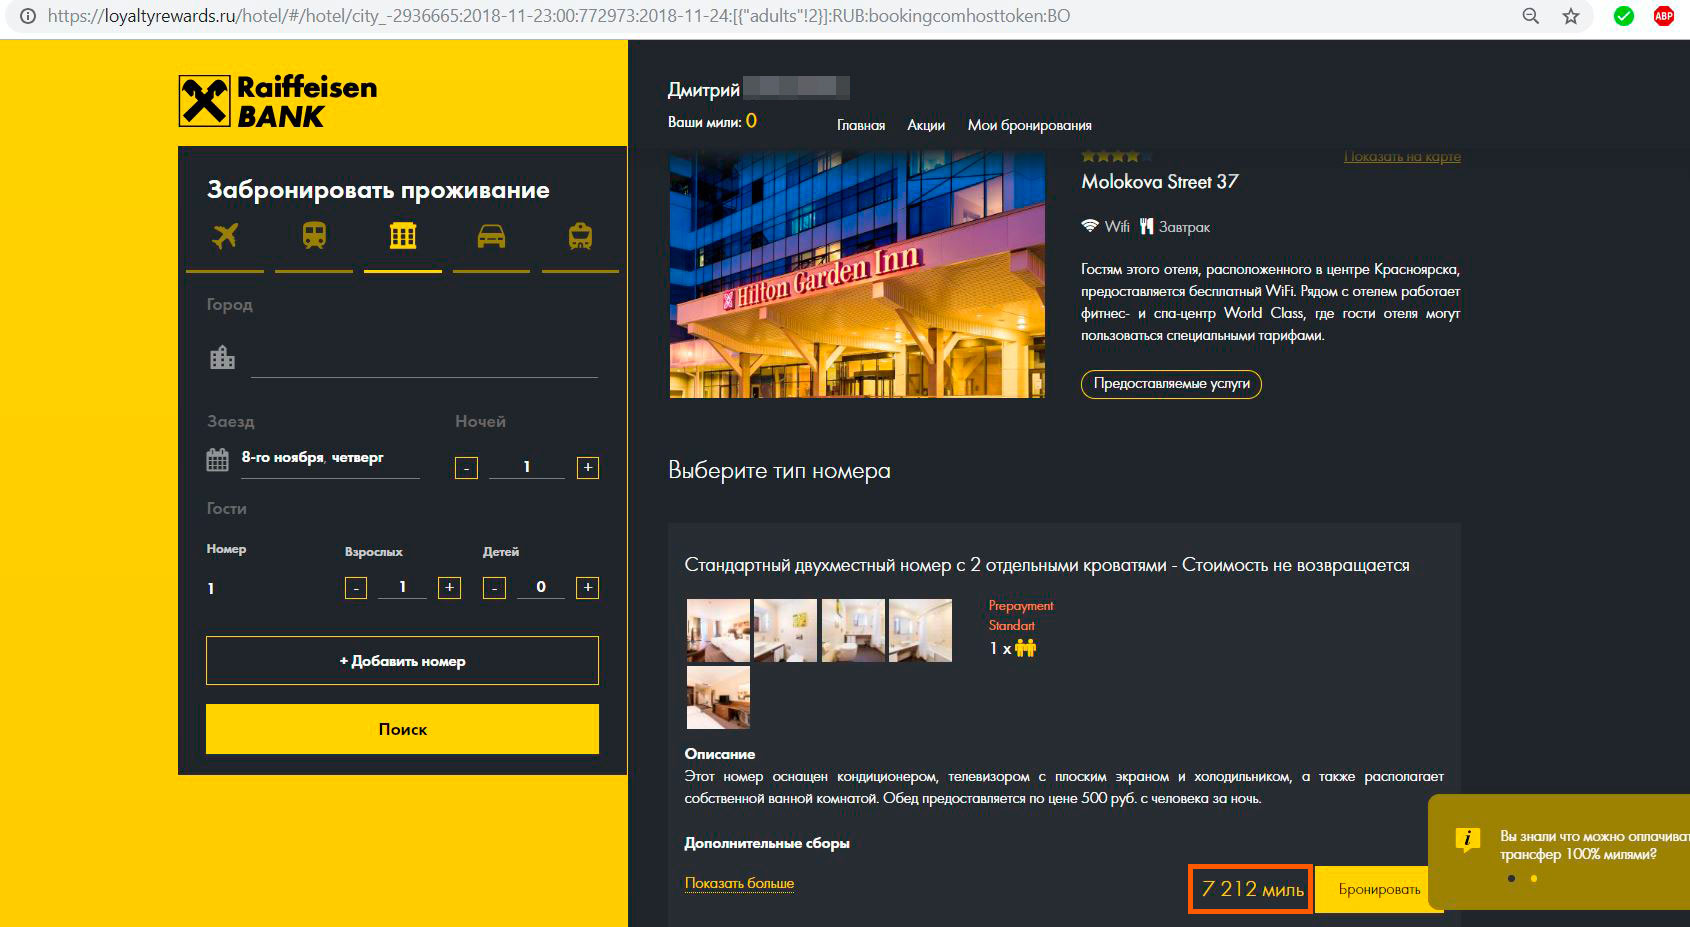Select first dot in tip popup
This screenshot has width=1690, height=927.
pos(1511,879)
